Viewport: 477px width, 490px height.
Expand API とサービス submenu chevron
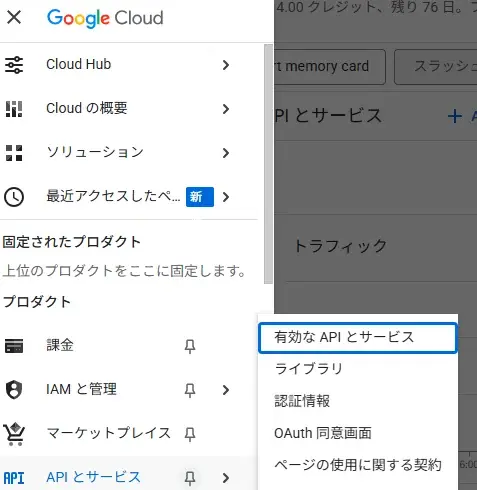pyautogui.click(x=226, y=478)
